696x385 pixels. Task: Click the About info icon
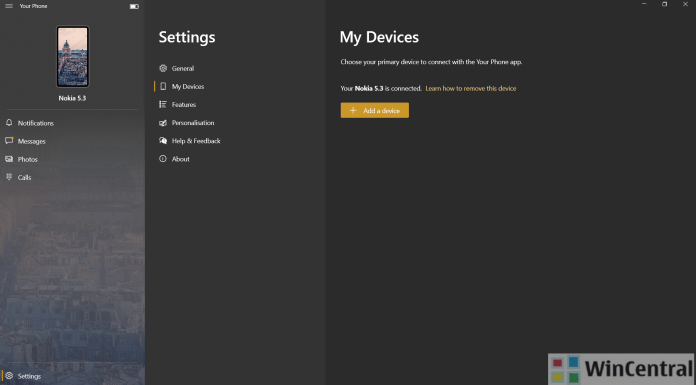point(163,159)
